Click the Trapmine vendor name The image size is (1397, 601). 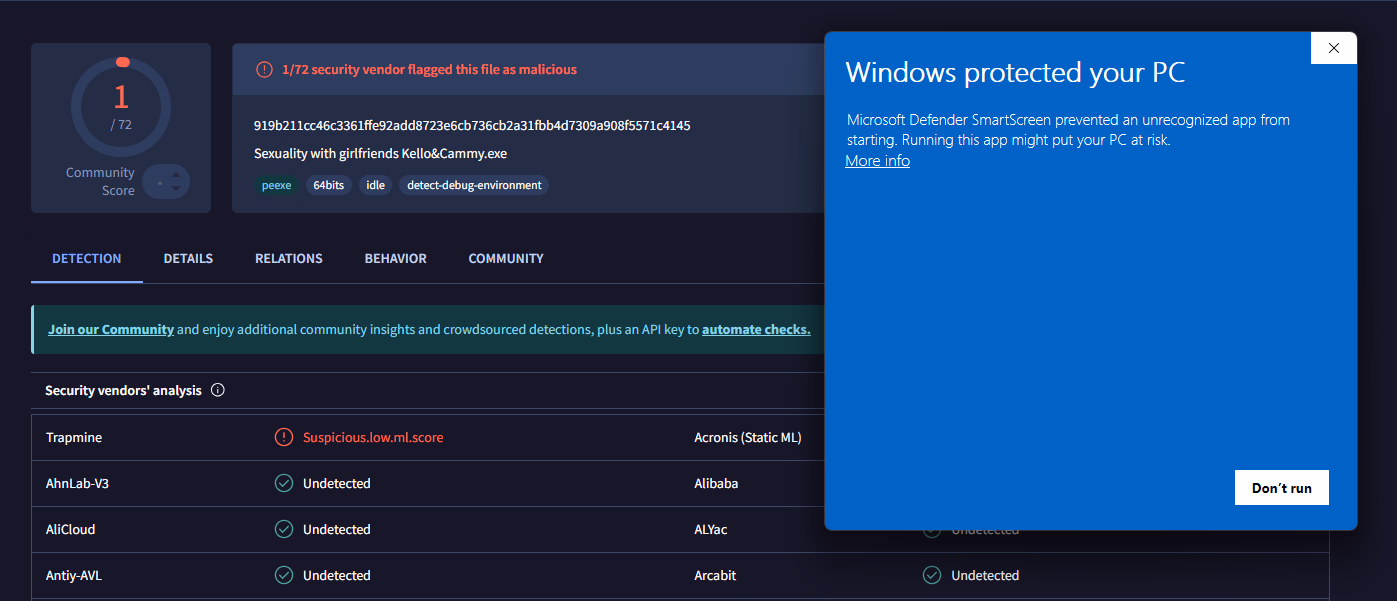(74, 437)
